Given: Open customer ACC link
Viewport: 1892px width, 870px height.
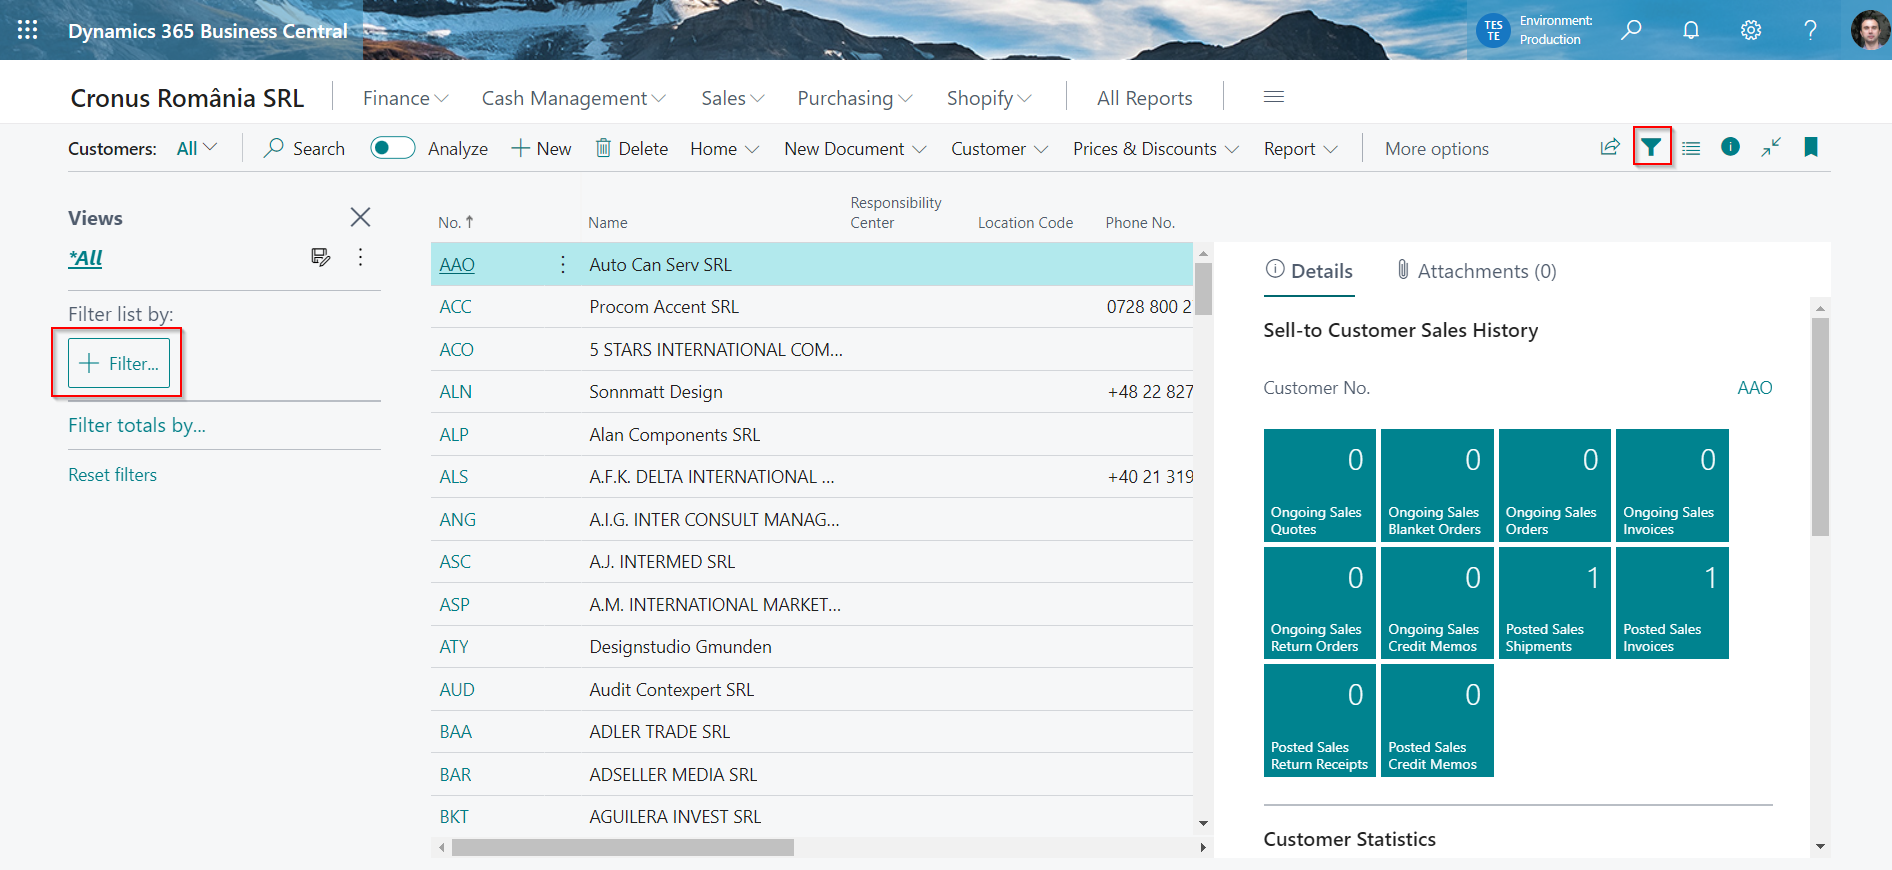Looking at the screenshot, I should click(455, 307).
